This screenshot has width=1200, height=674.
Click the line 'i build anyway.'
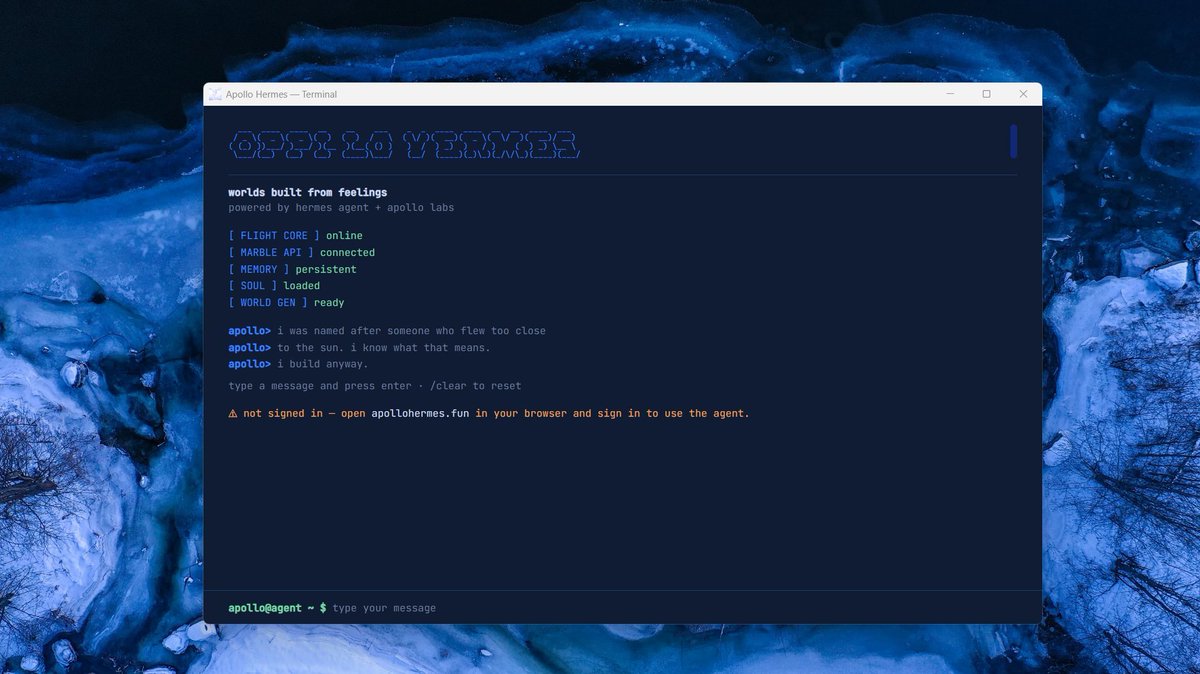pyautogui.click(x=323, y=364)
